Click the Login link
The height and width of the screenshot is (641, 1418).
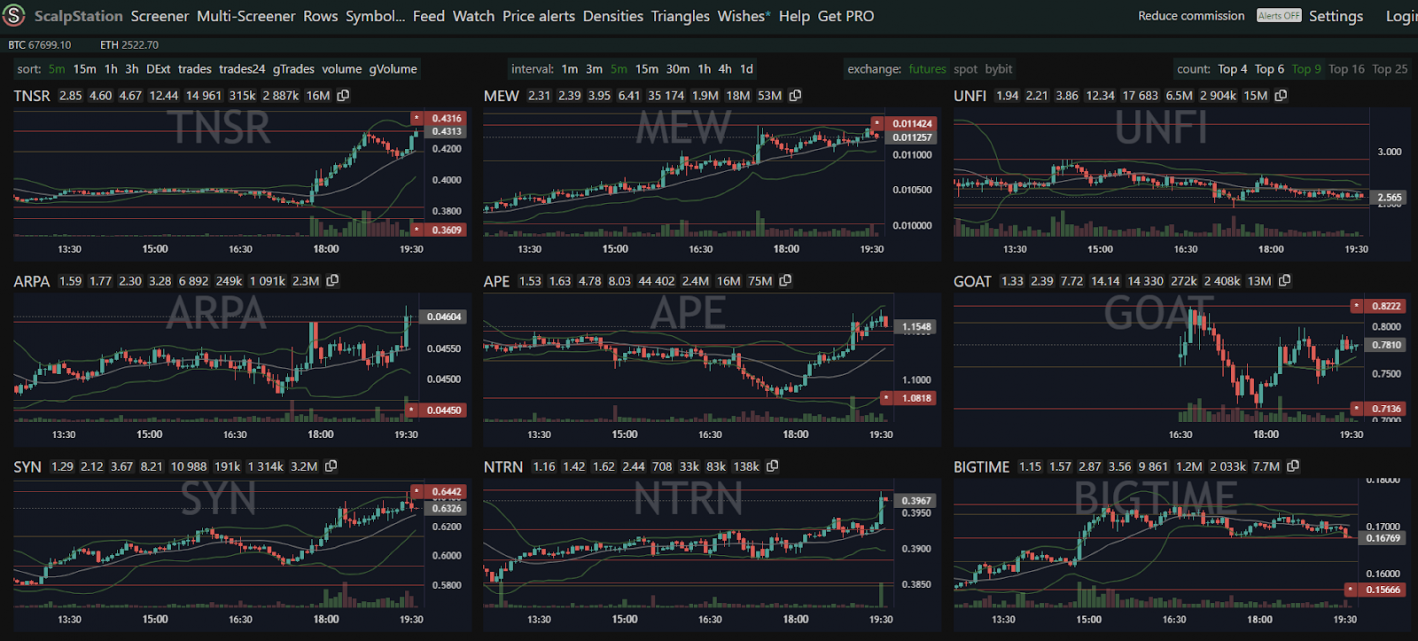tap(1401, 16)
